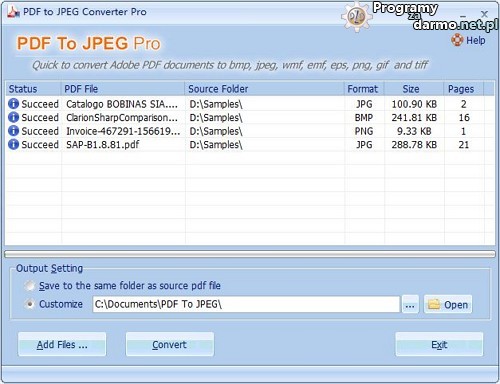Click the Exit button
Image resolution: width=500 pixels, height=384 pixels.
pyautogui.click(x=439, y=344)
